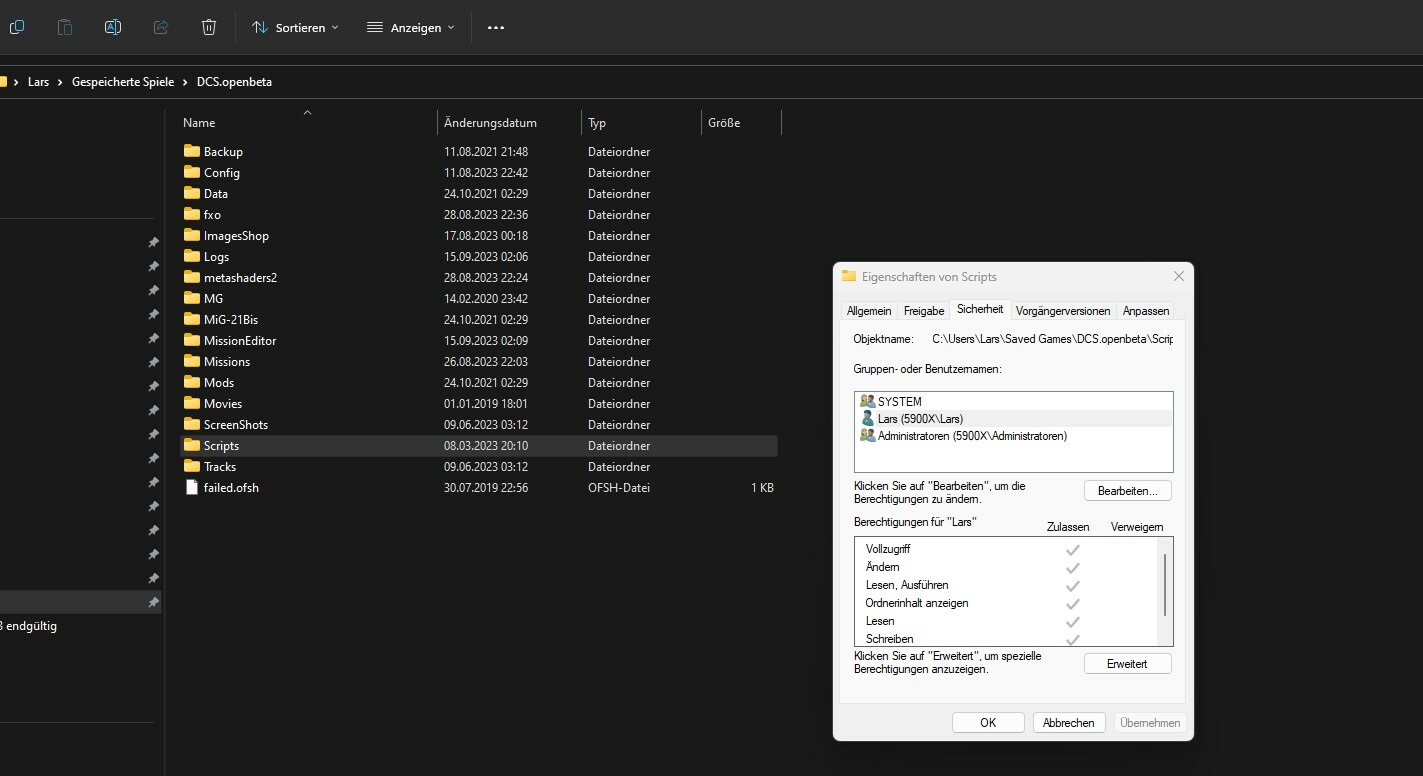The image size is (1423, 776).
Task: Click the failed.ofsh file icon
Action: coord(193,487)
